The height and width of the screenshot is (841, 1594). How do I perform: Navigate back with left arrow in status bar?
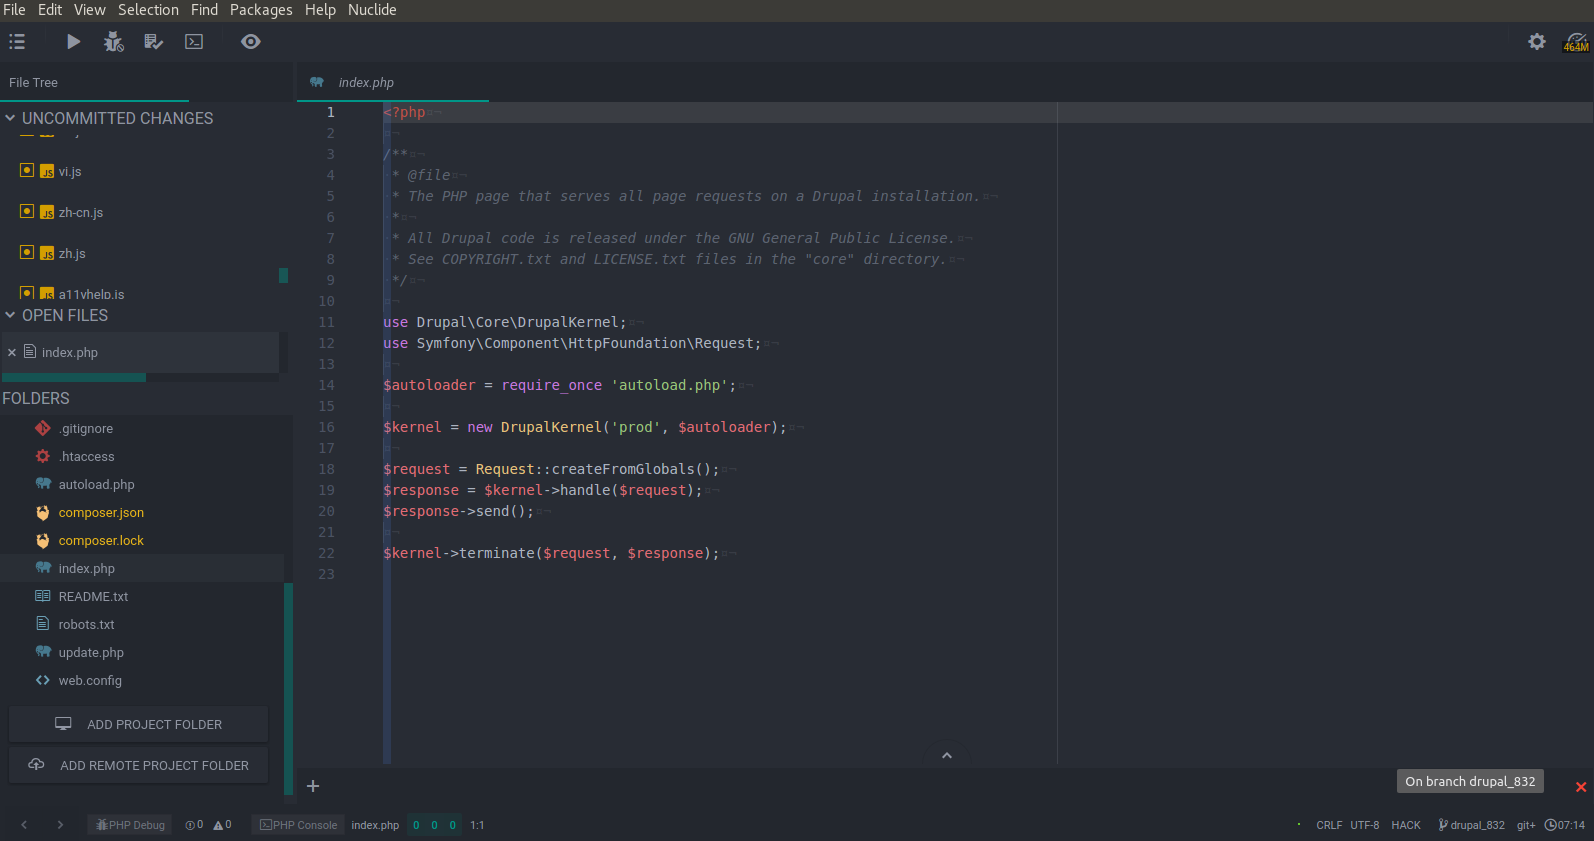click(x=24, y=825)
